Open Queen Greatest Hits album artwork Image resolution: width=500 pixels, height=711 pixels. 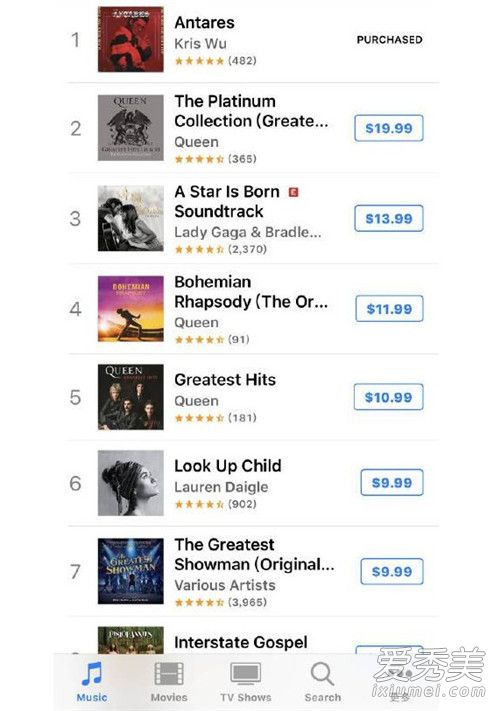tap(131, 397)
